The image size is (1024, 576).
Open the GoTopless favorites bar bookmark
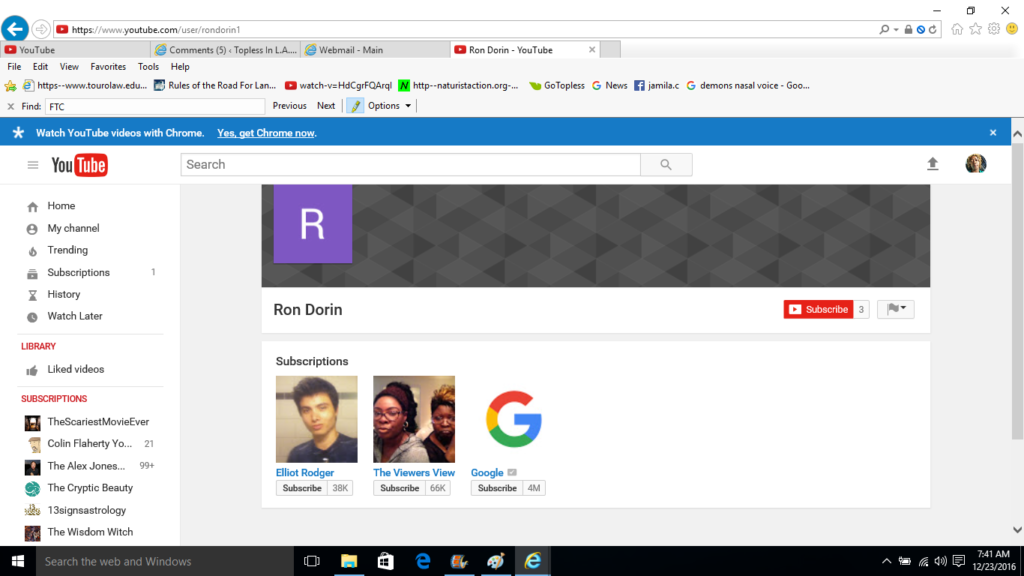[x=556, y=86]
